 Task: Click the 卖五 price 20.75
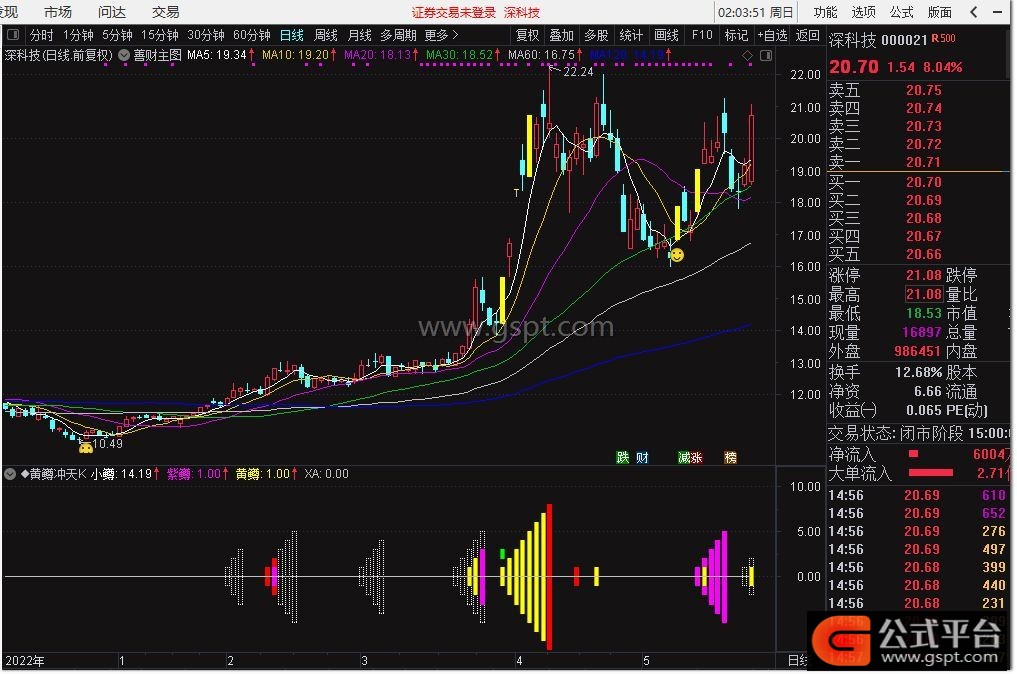tap(924, 90)
